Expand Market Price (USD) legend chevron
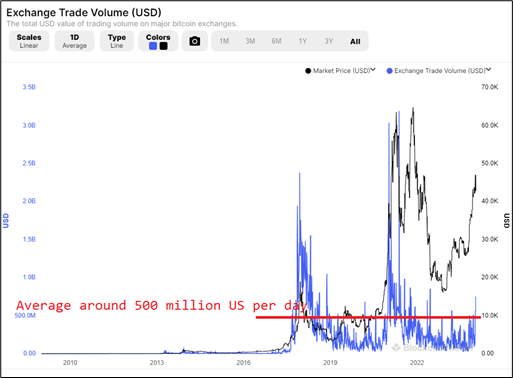 [x=373, y=70]
